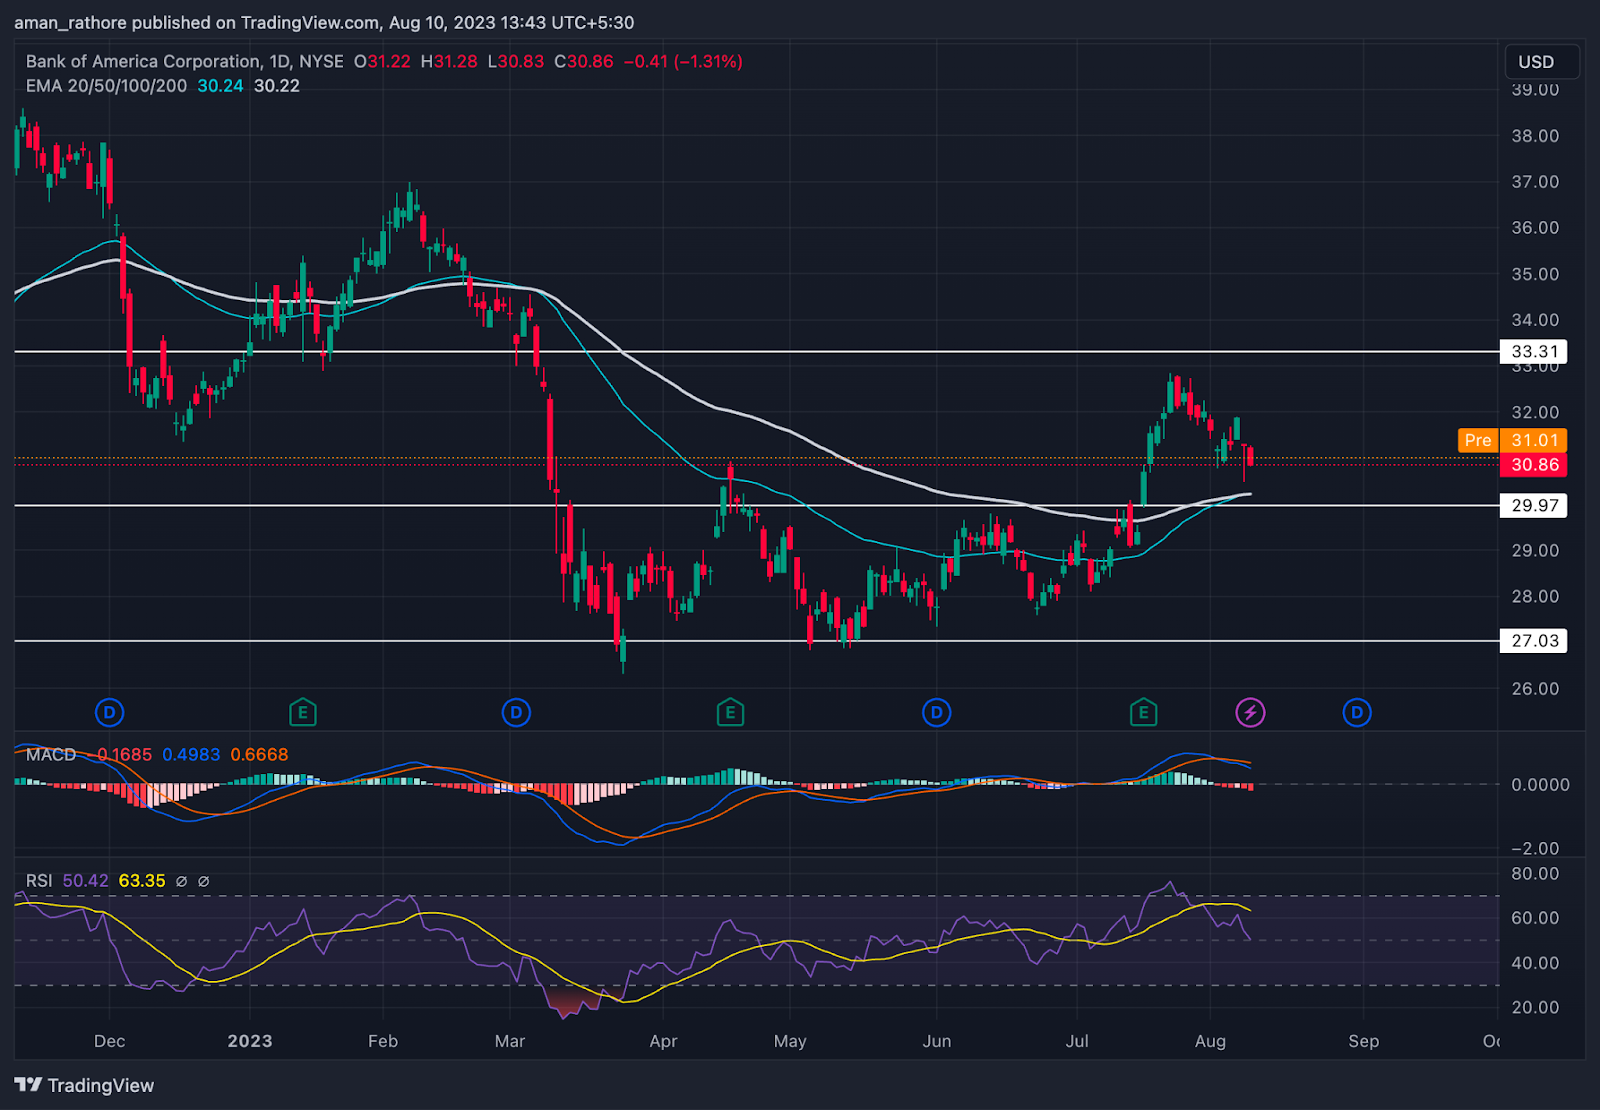The height and width of the screenshot is (1110, 1600).
Task: Click the 0.0000 MACD scale value
Action: click(x=1540, y=785)
